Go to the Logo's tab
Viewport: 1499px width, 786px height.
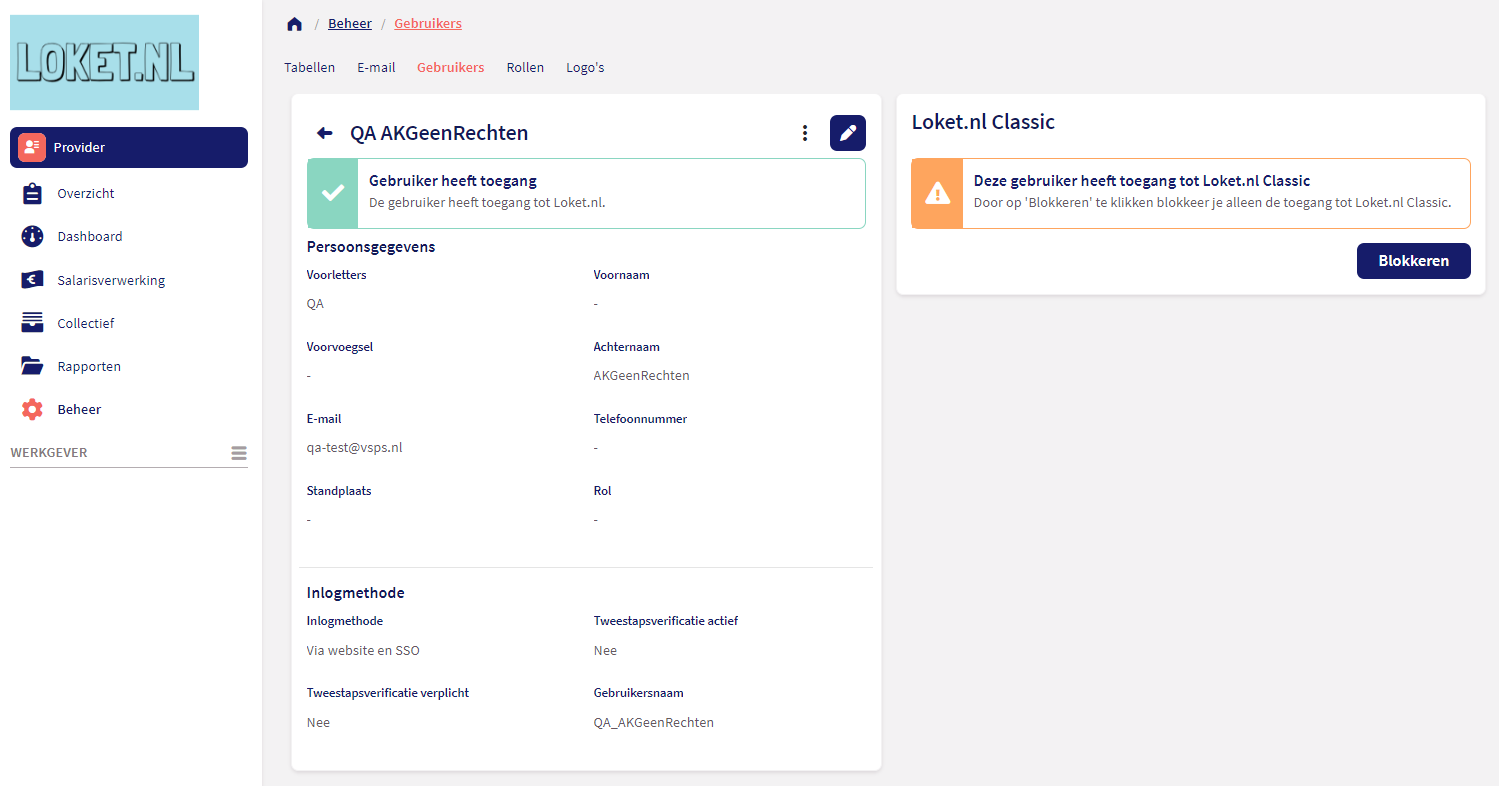[585, 68]
